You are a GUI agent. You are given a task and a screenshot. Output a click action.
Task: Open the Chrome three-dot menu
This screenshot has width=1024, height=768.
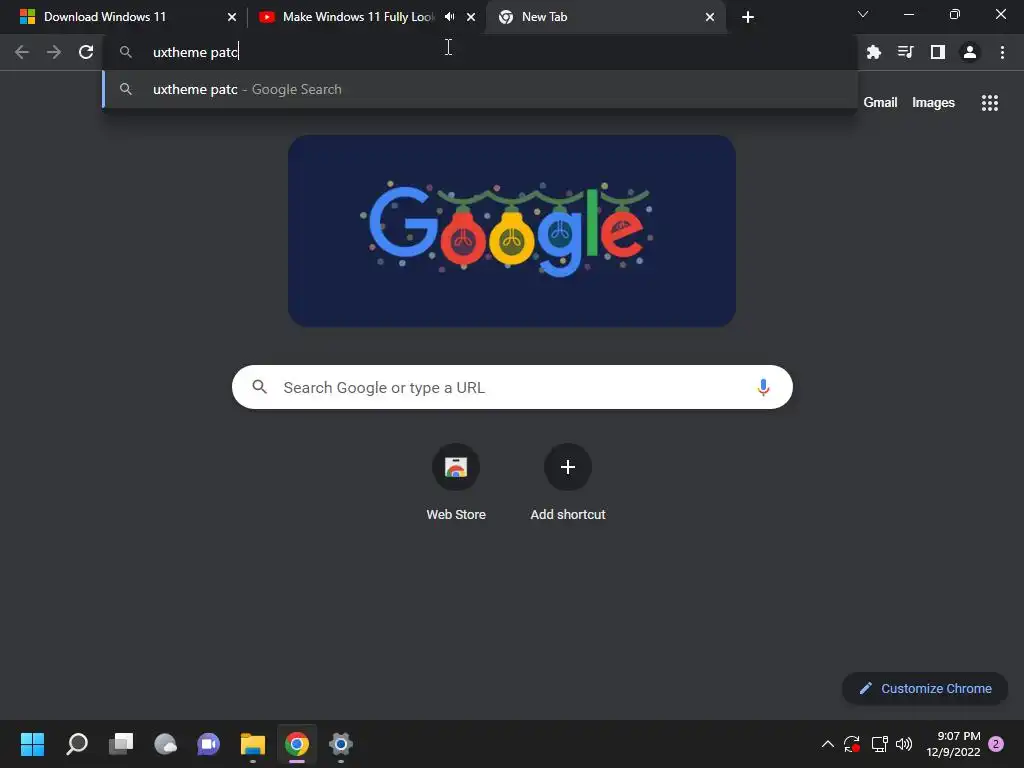1002,52
